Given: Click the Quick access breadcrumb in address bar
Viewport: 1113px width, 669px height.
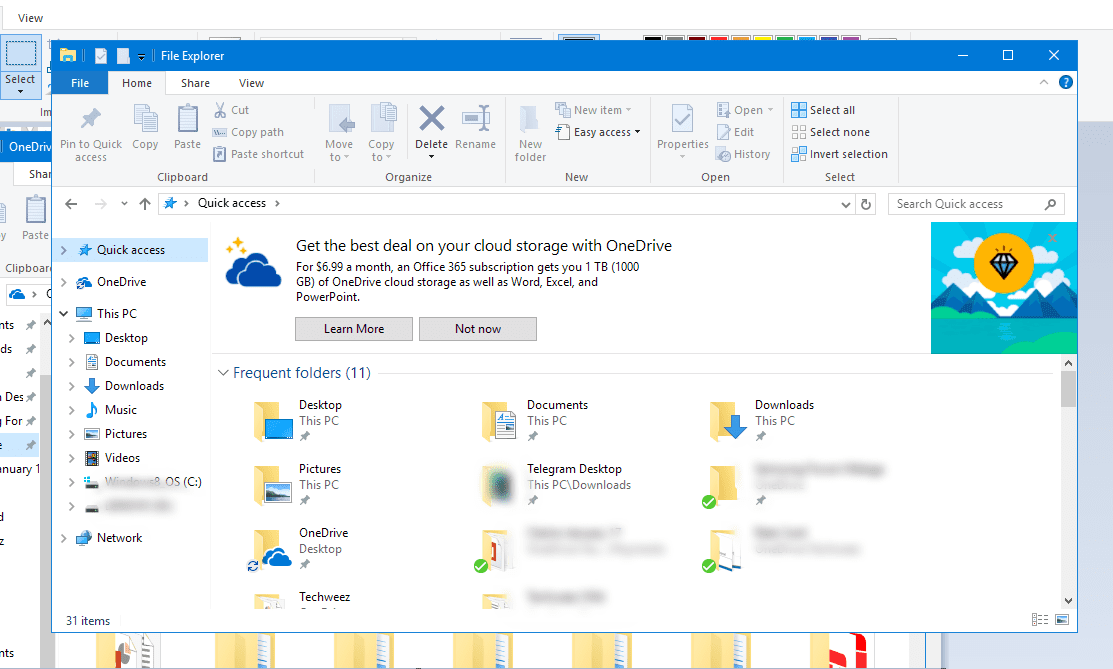Looking at the screenshot, I should (231, 203).
